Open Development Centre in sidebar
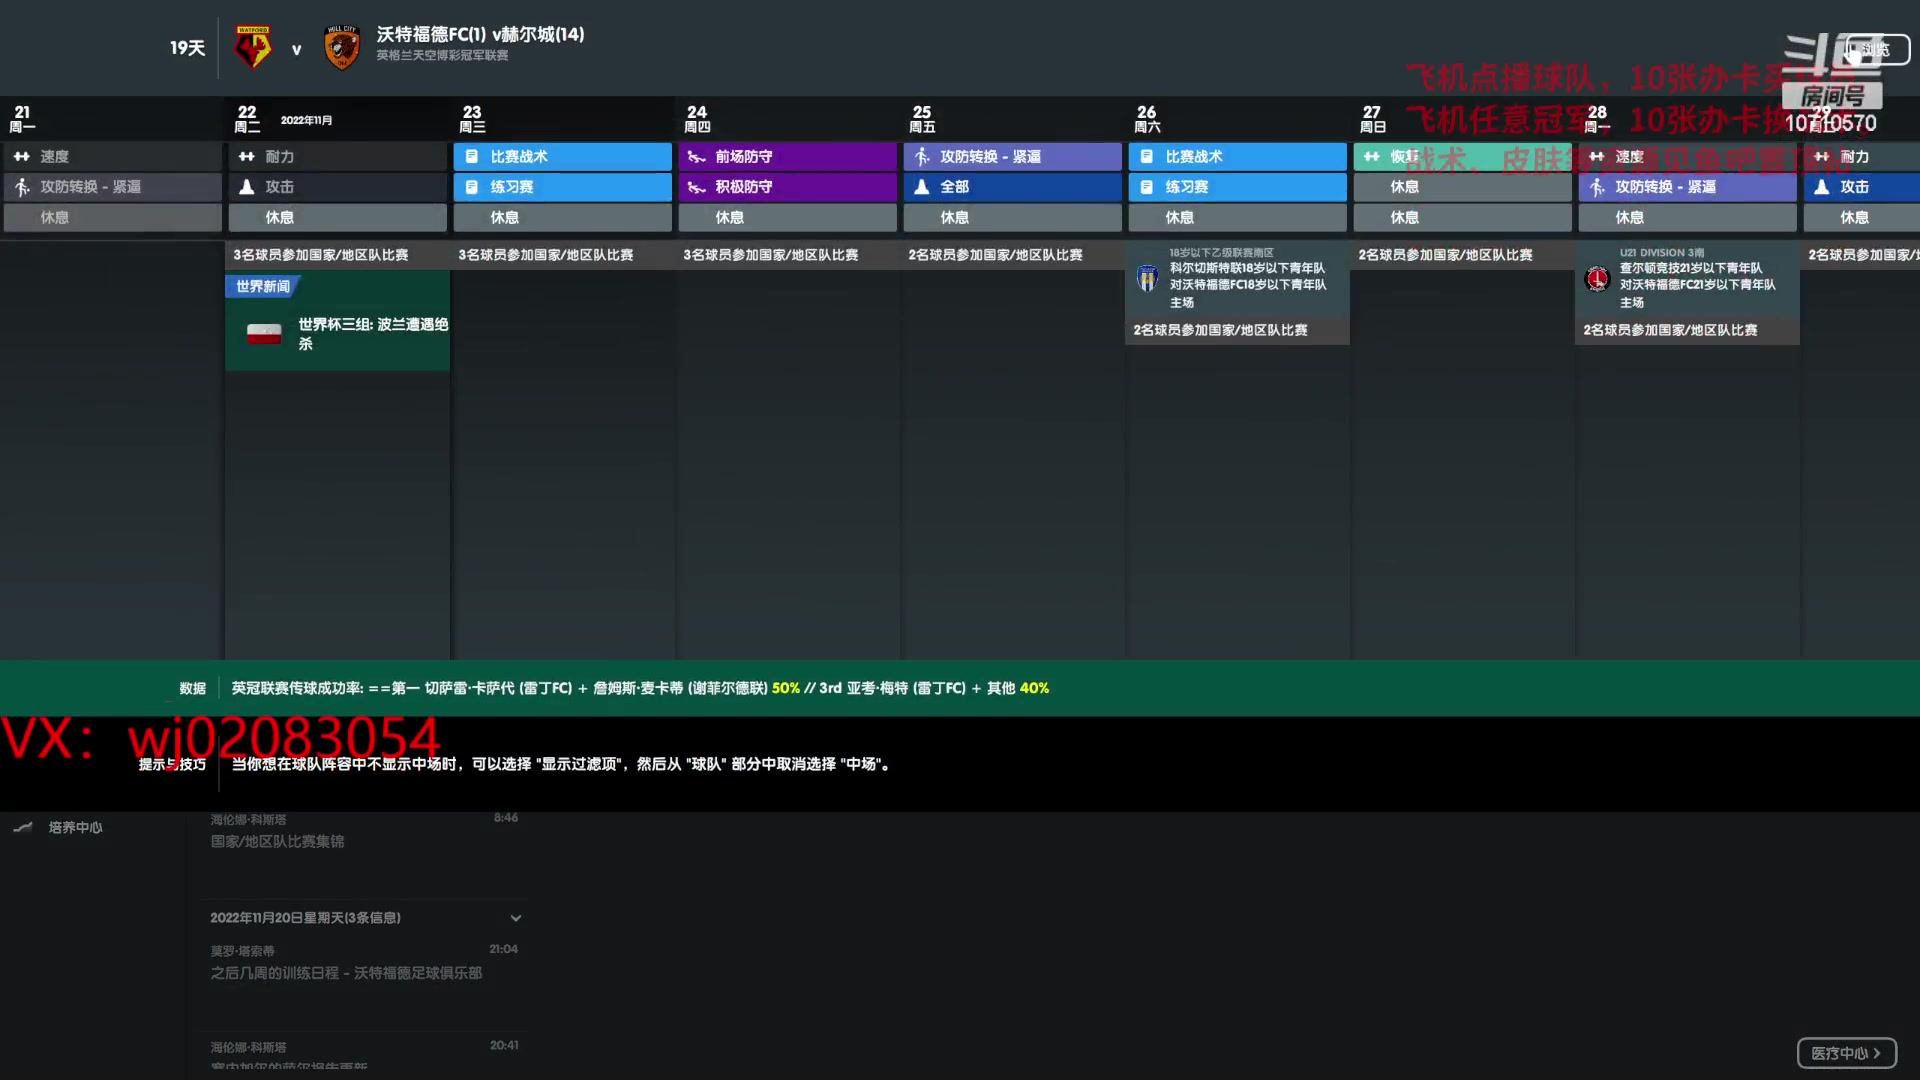The width and height of the screenshot is (1920, 1080). click(75, 828)
